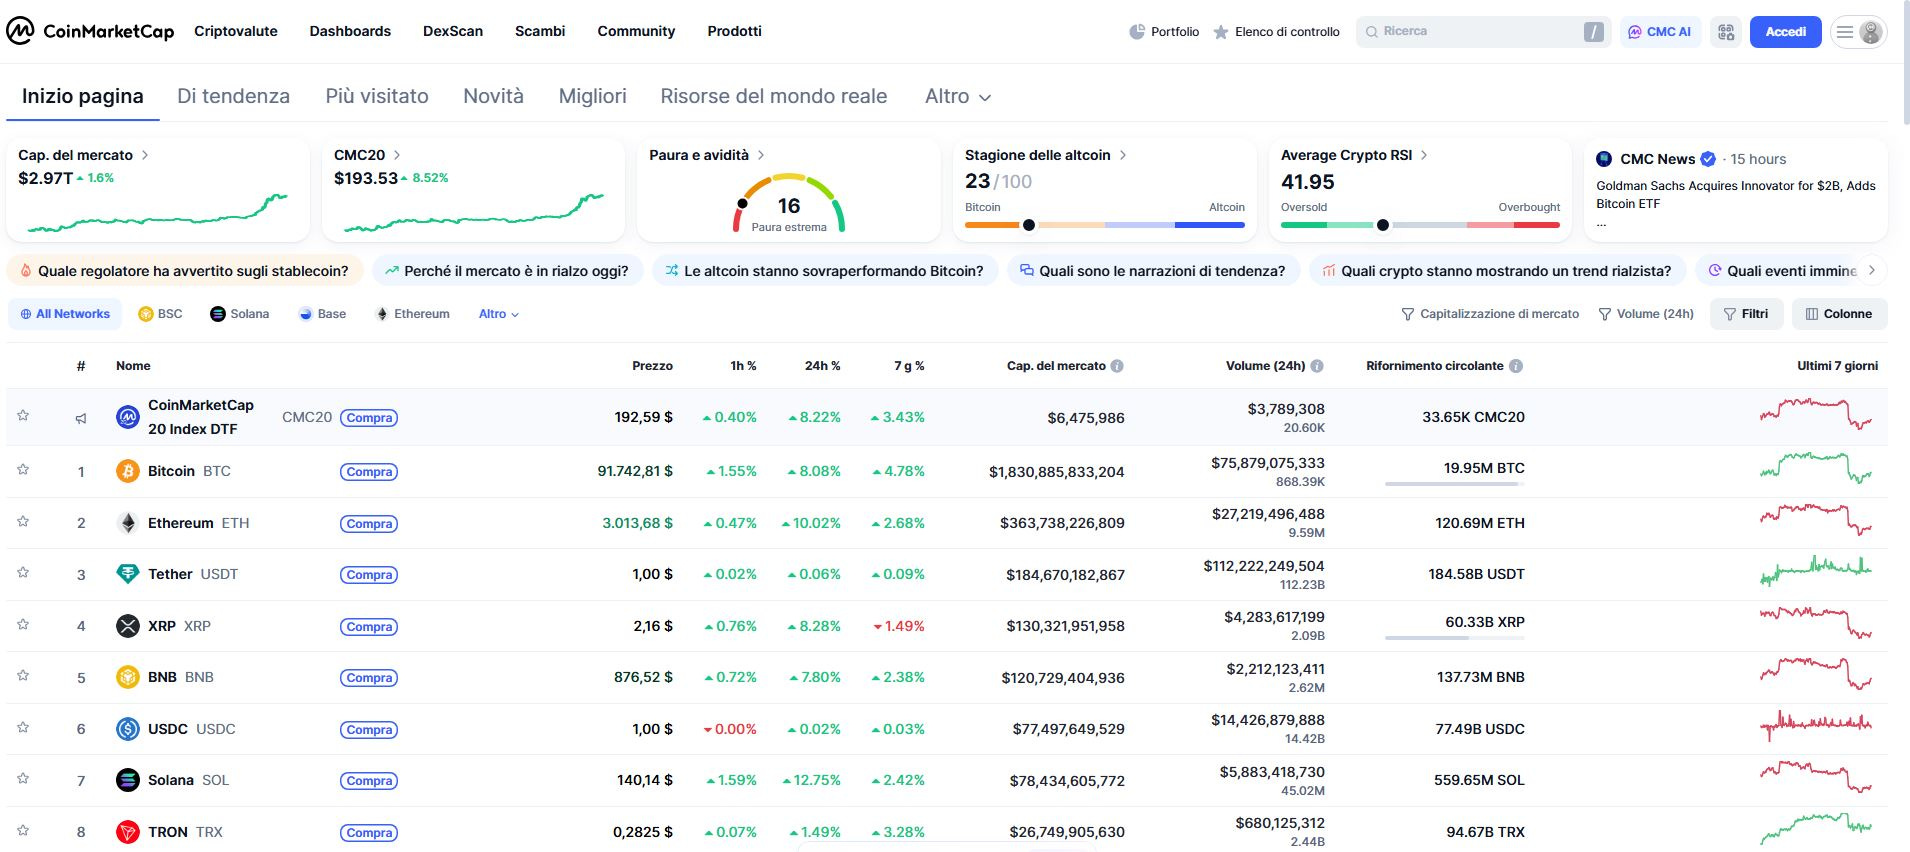Click the CoinMarketCap logo
Screen dimensions: 1910x852
tap(90, 31)
